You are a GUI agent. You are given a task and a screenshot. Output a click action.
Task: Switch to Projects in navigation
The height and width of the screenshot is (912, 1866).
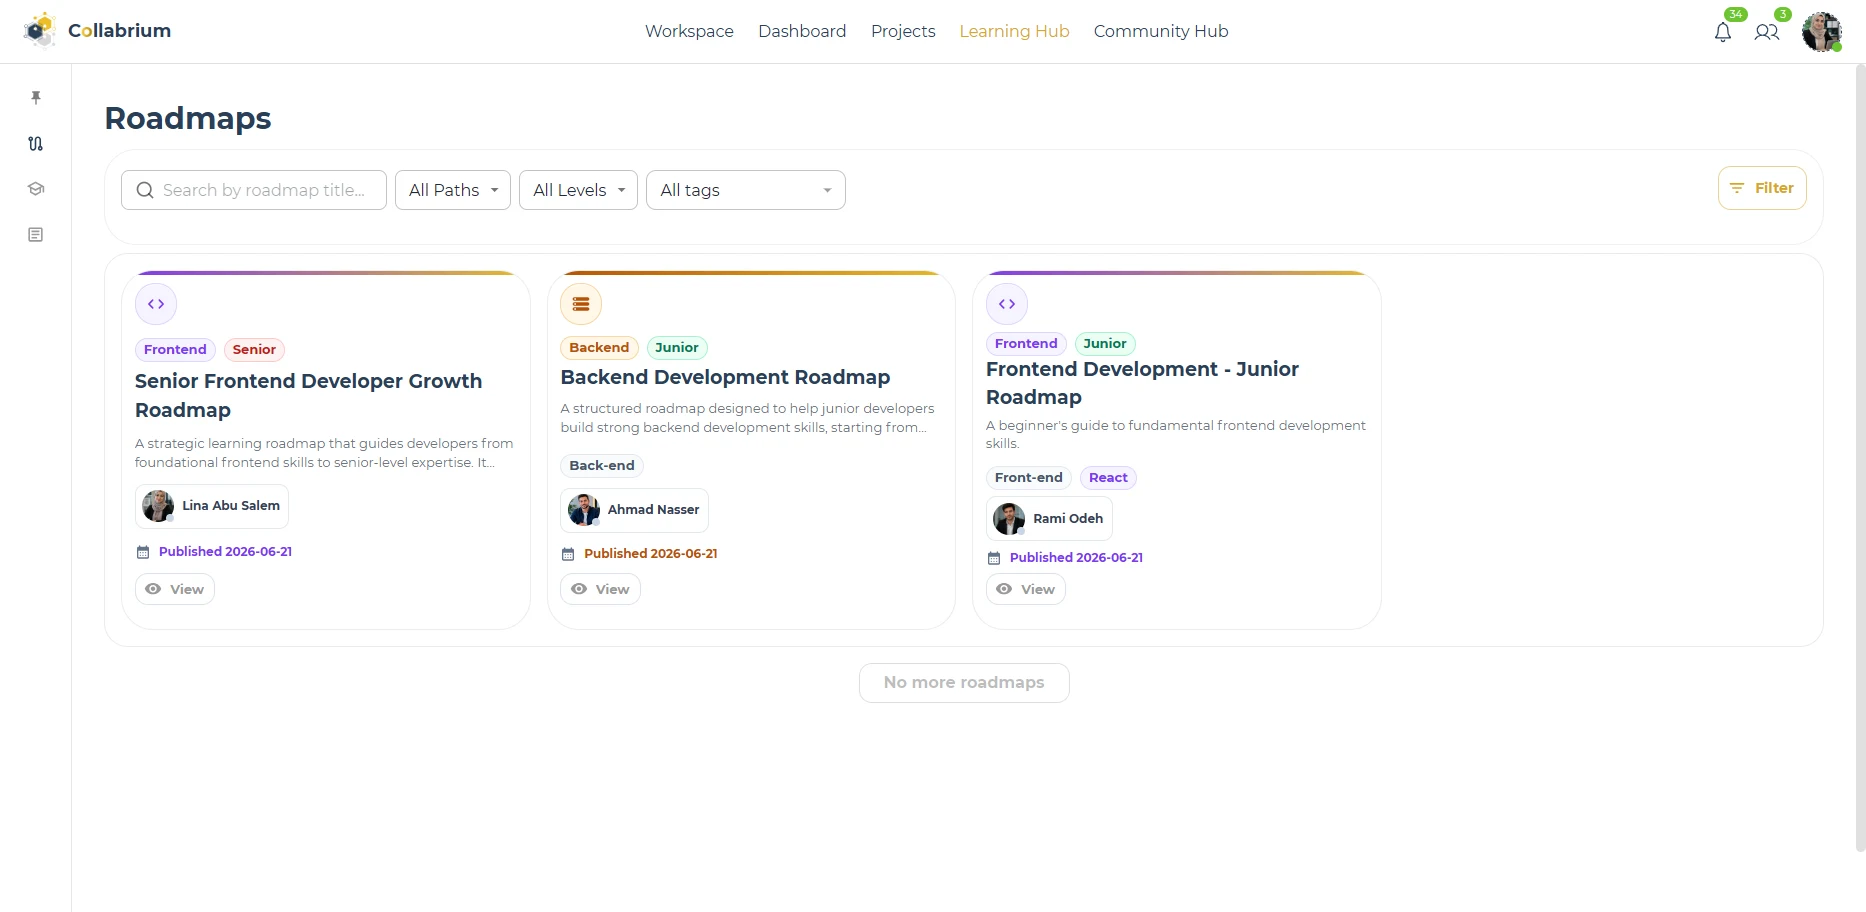click(903, 31)
